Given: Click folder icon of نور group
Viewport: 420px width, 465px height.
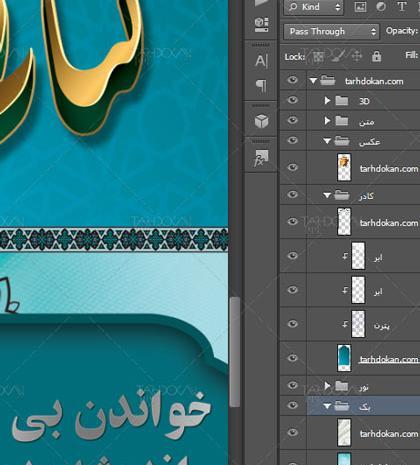Looking at the screenshot, I should [342, 386].
